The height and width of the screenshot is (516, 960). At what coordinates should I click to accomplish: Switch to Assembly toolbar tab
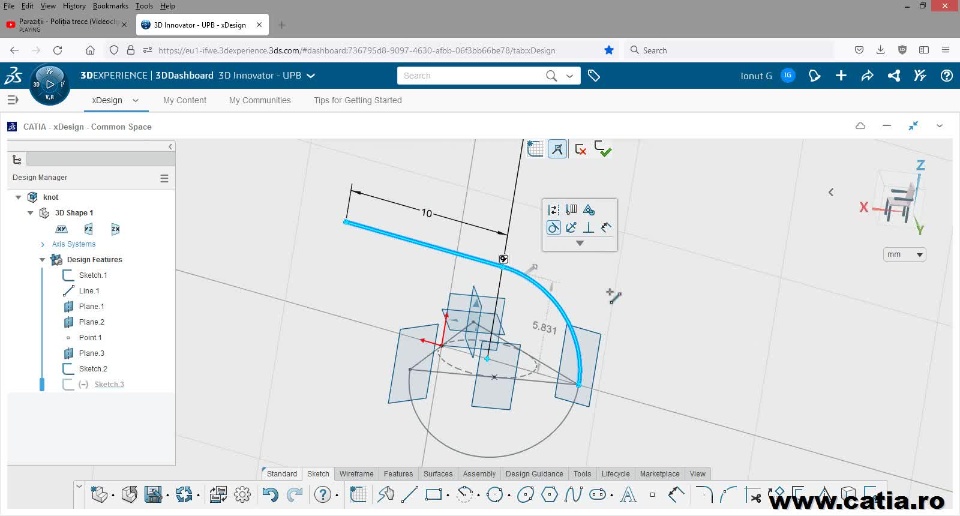(479, 474)
